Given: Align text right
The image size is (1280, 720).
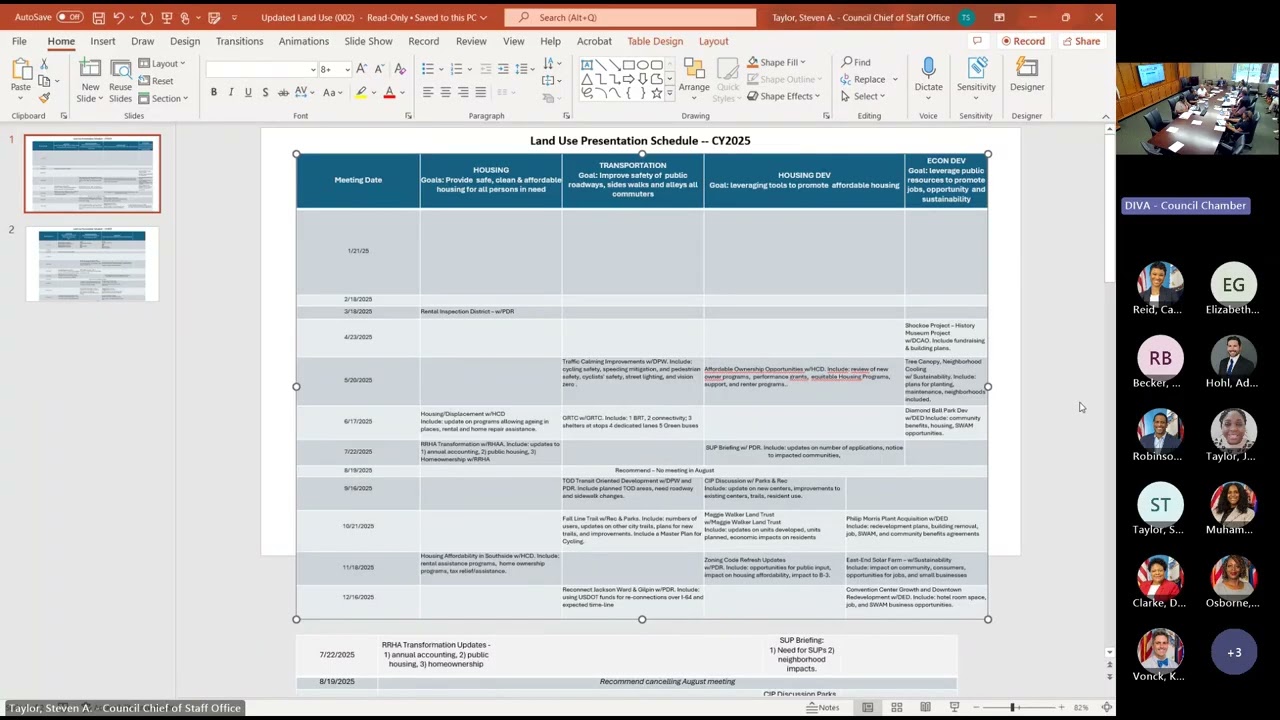Looking at the screenshot, I should [463, 92].
